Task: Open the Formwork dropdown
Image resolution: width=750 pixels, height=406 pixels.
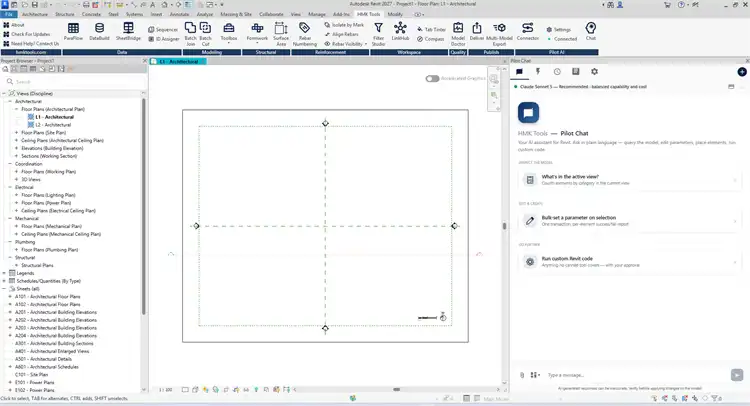Action: [x=257, y=33]
